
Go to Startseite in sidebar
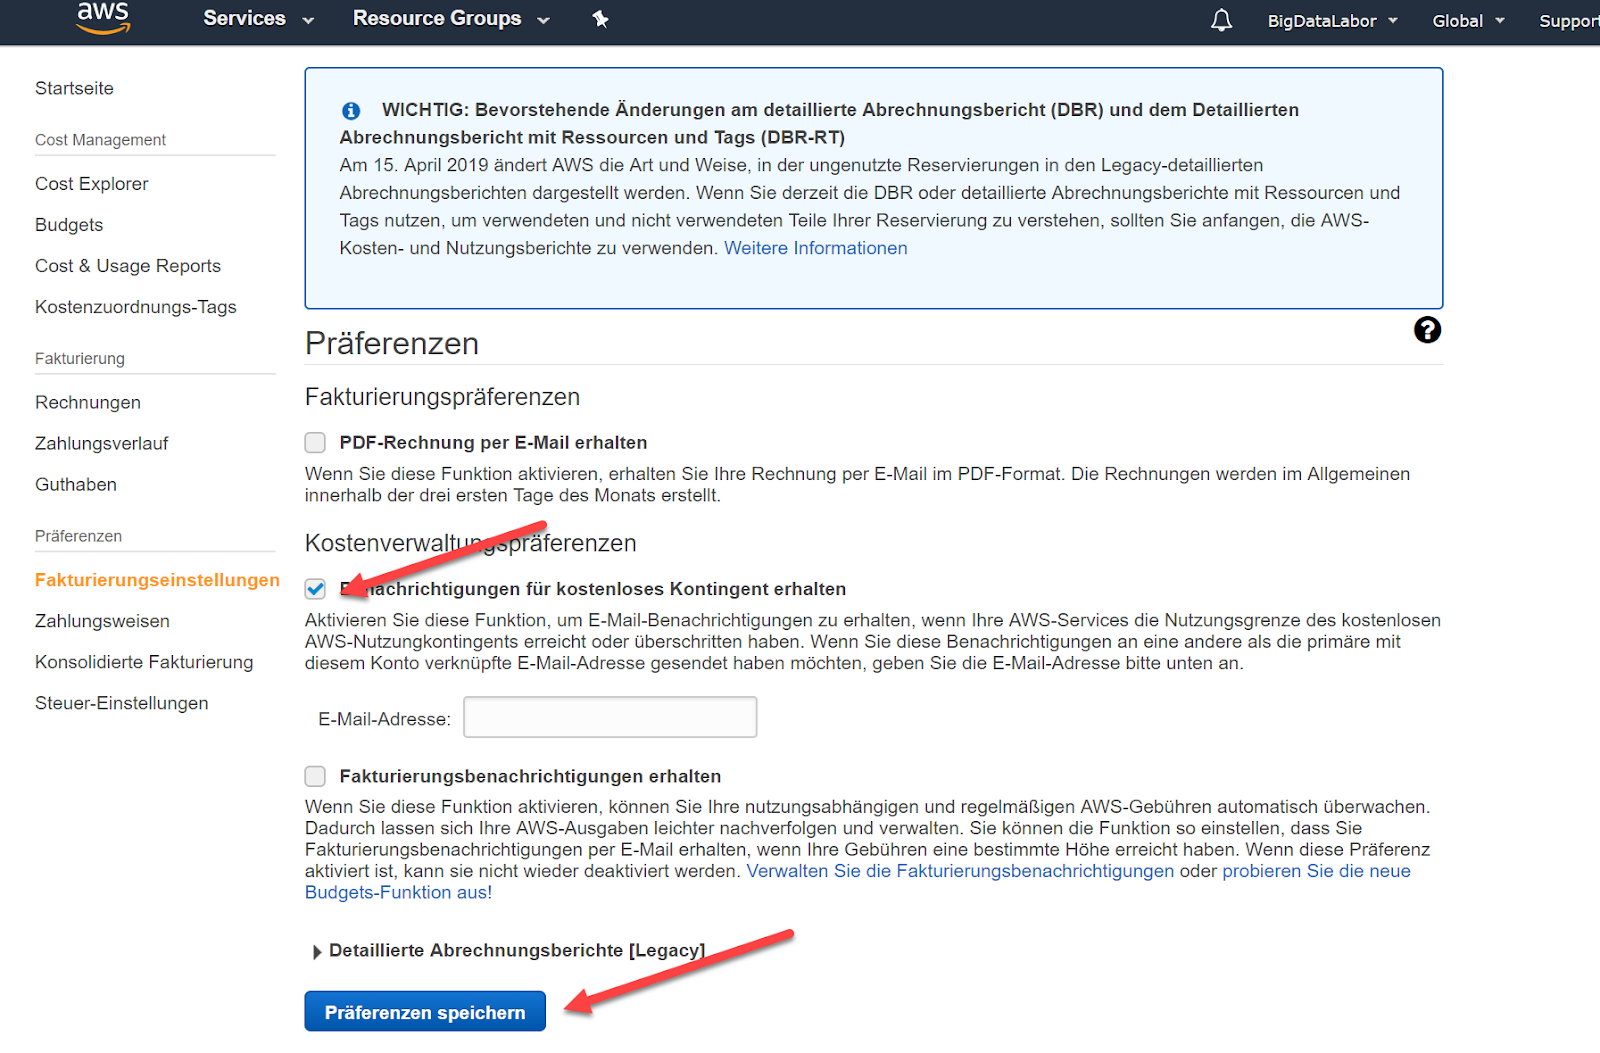[74, 88]
